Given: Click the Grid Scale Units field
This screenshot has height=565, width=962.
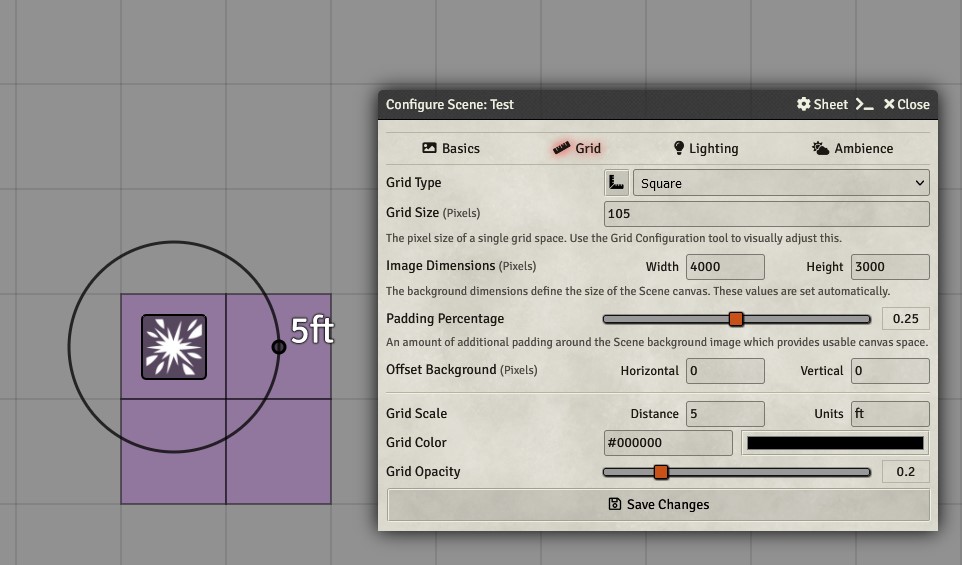Looking at the screenshot, I should (890, 414).
